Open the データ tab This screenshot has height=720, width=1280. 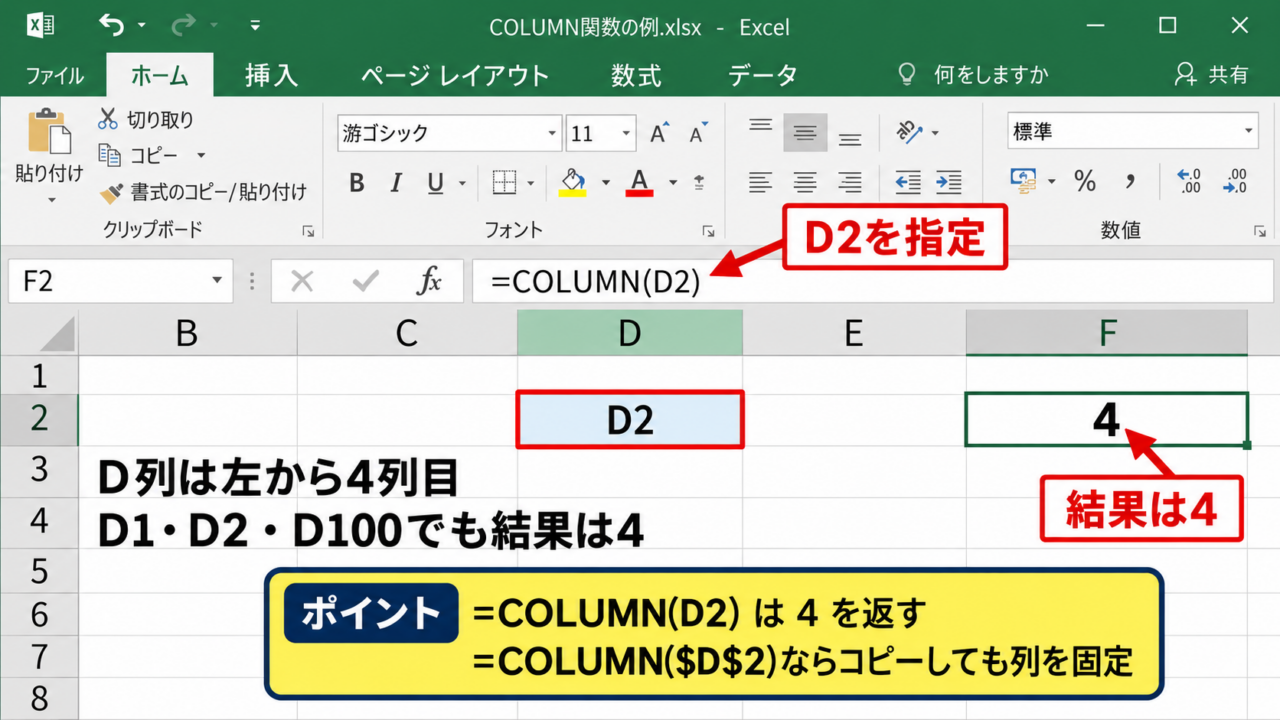(762, 76)
